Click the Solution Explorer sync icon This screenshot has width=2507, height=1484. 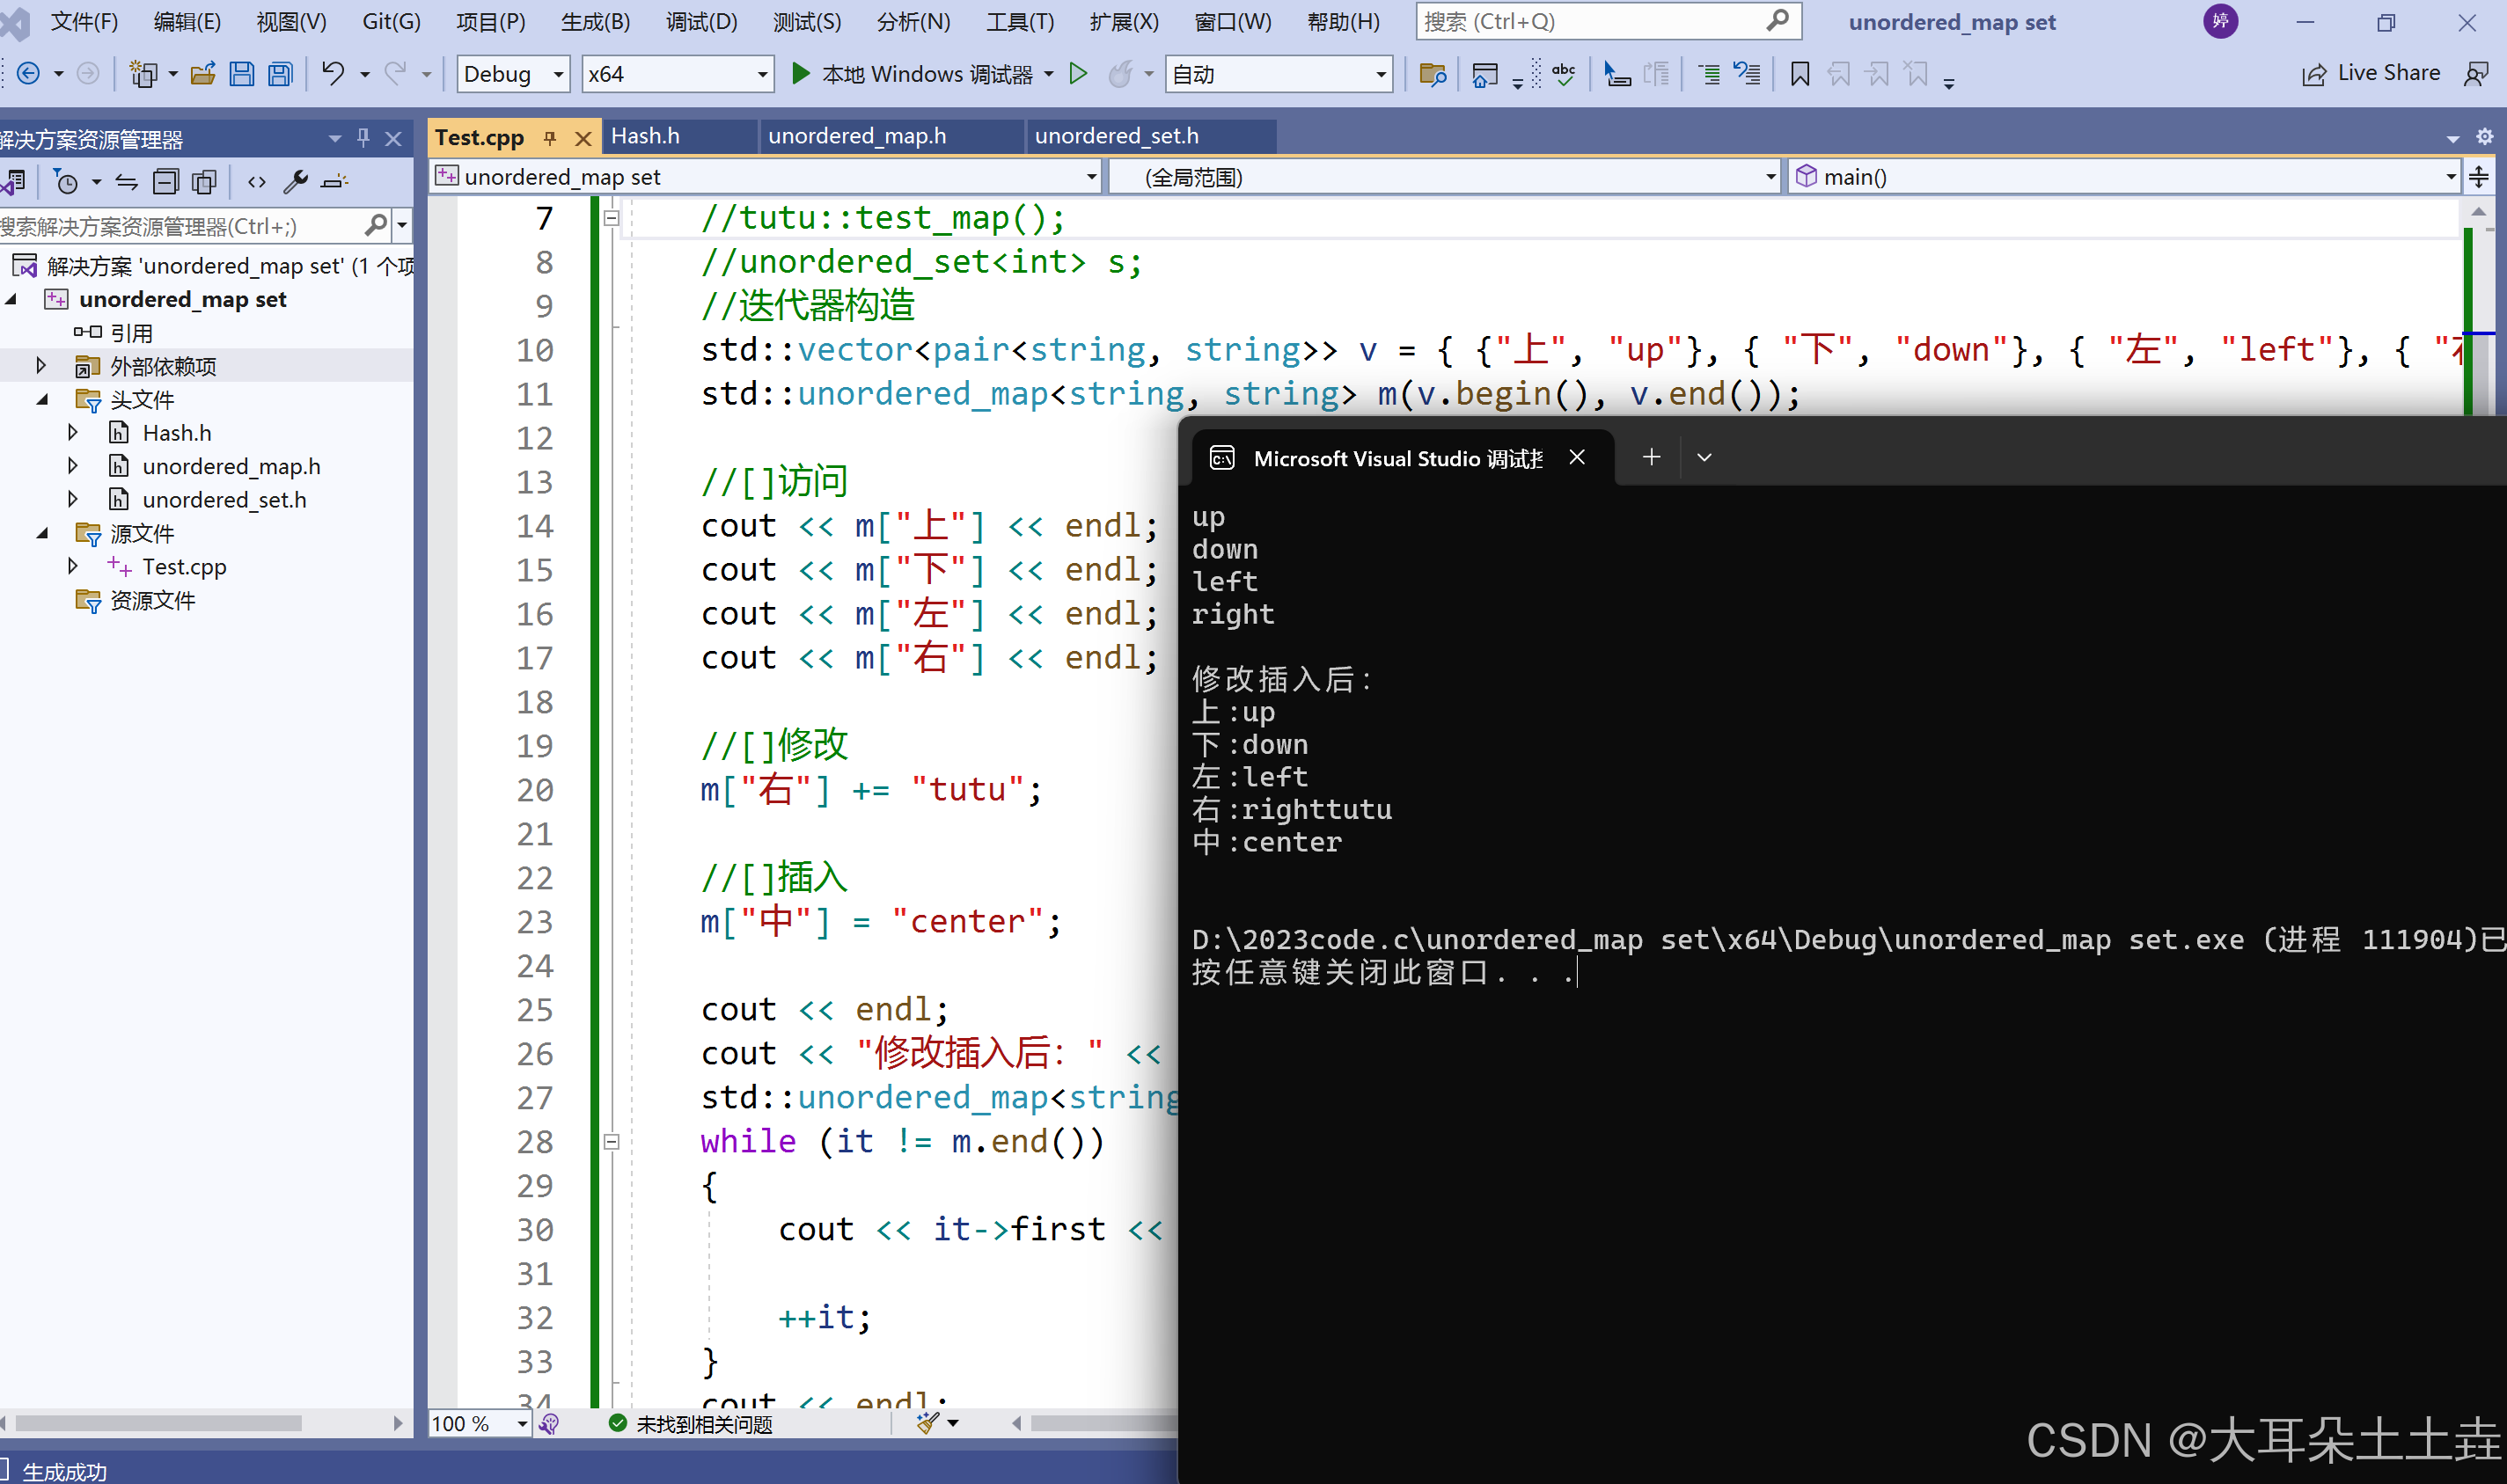126,182
